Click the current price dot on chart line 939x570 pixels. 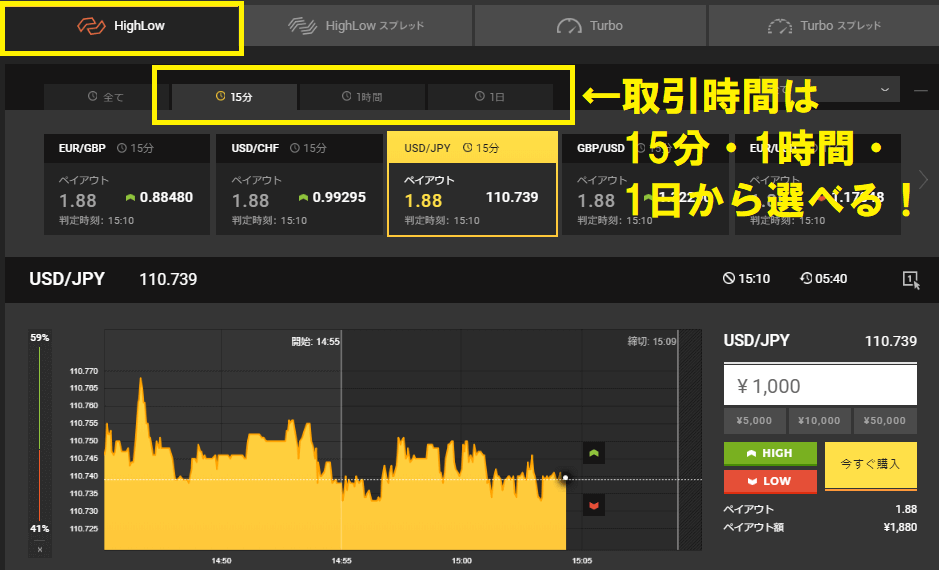click(566, 478)
